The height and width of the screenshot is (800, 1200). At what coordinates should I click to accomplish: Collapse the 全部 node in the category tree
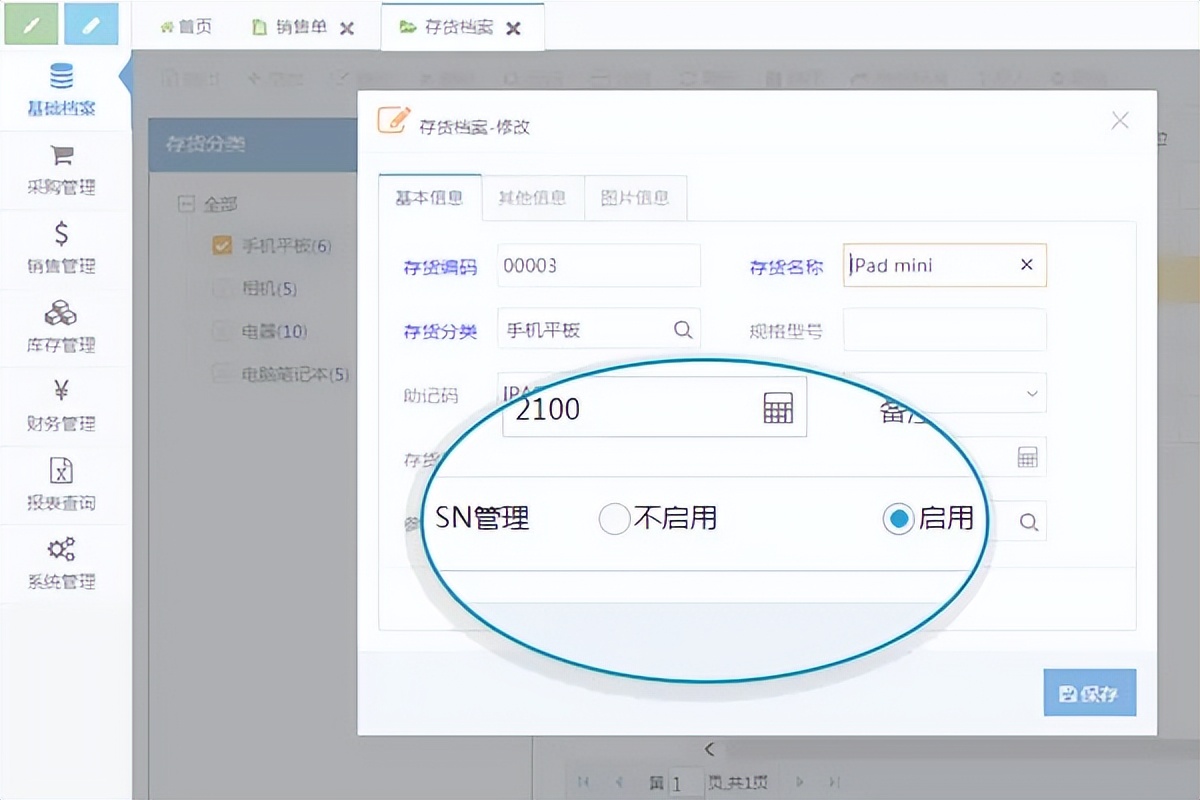pyautogui.click(x=186, y=203)
